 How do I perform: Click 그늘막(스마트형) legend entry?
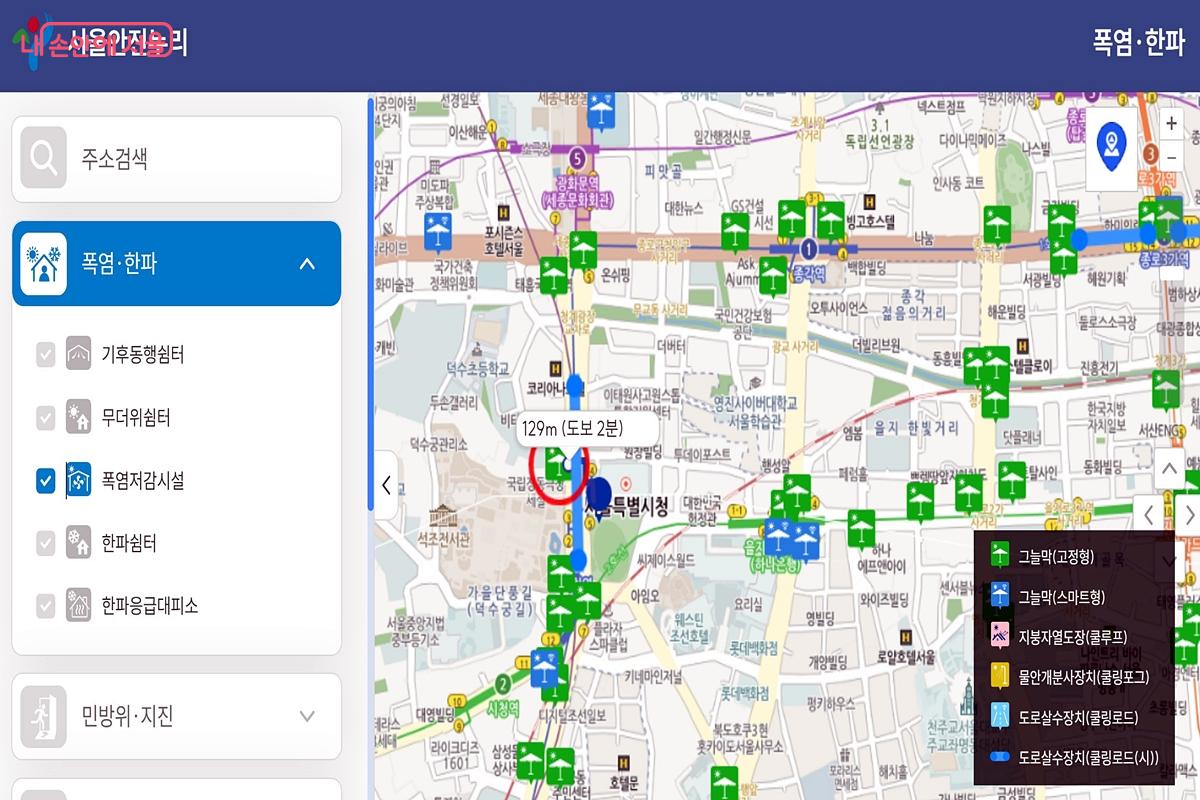[x=1060, y=597]
